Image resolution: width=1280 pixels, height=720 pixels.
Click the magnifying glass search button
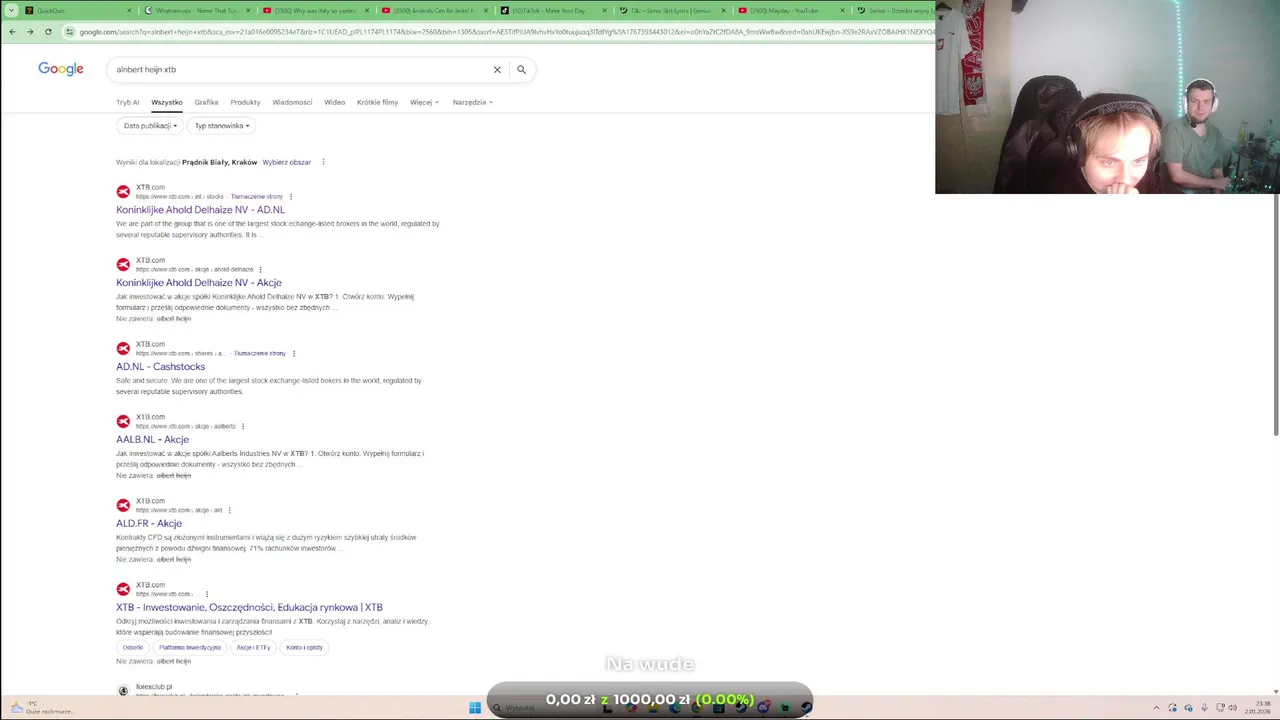coord(521,70)
